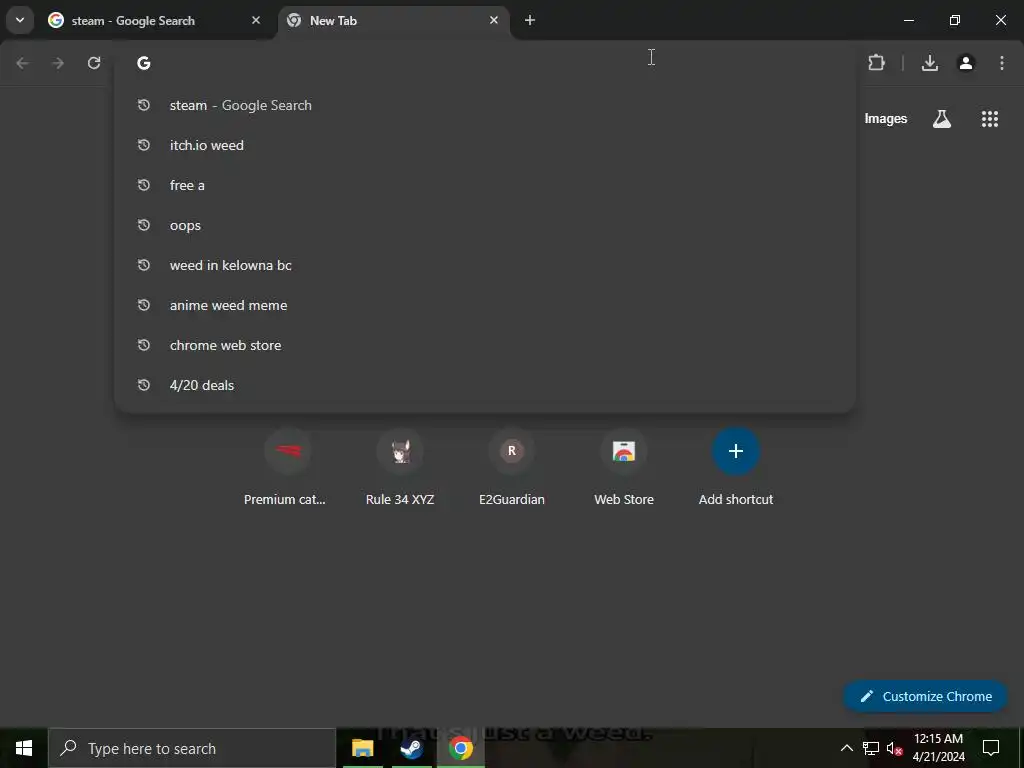1024x768 pixels.
Task: Switch to the steam - Google Search tab
Action: click(155, 21)
